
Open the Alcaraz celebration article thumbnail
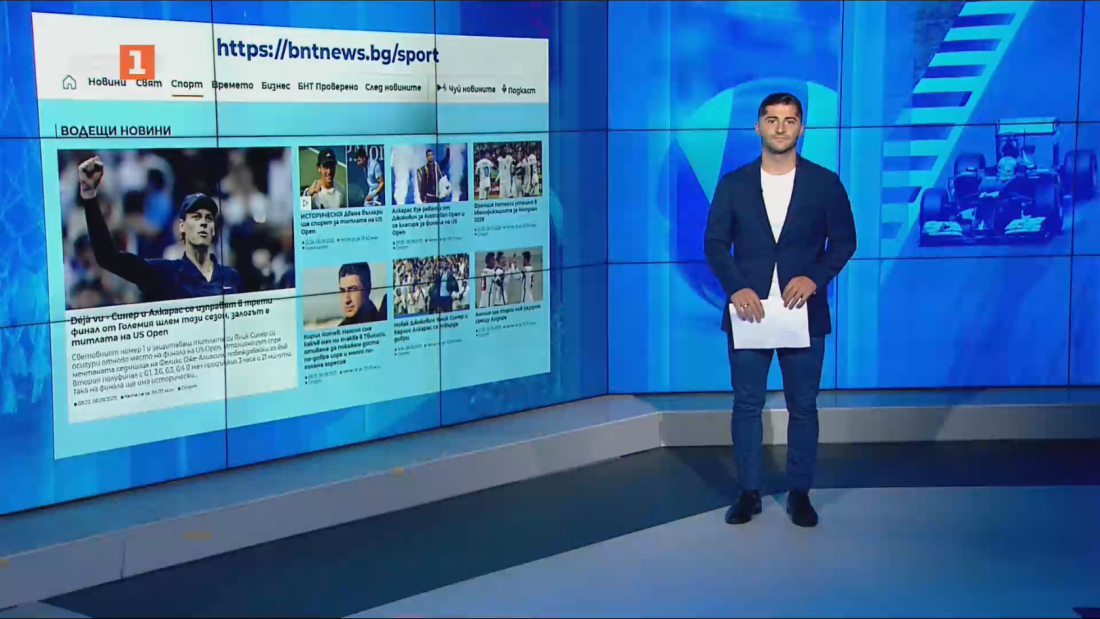tap(429, 173)
